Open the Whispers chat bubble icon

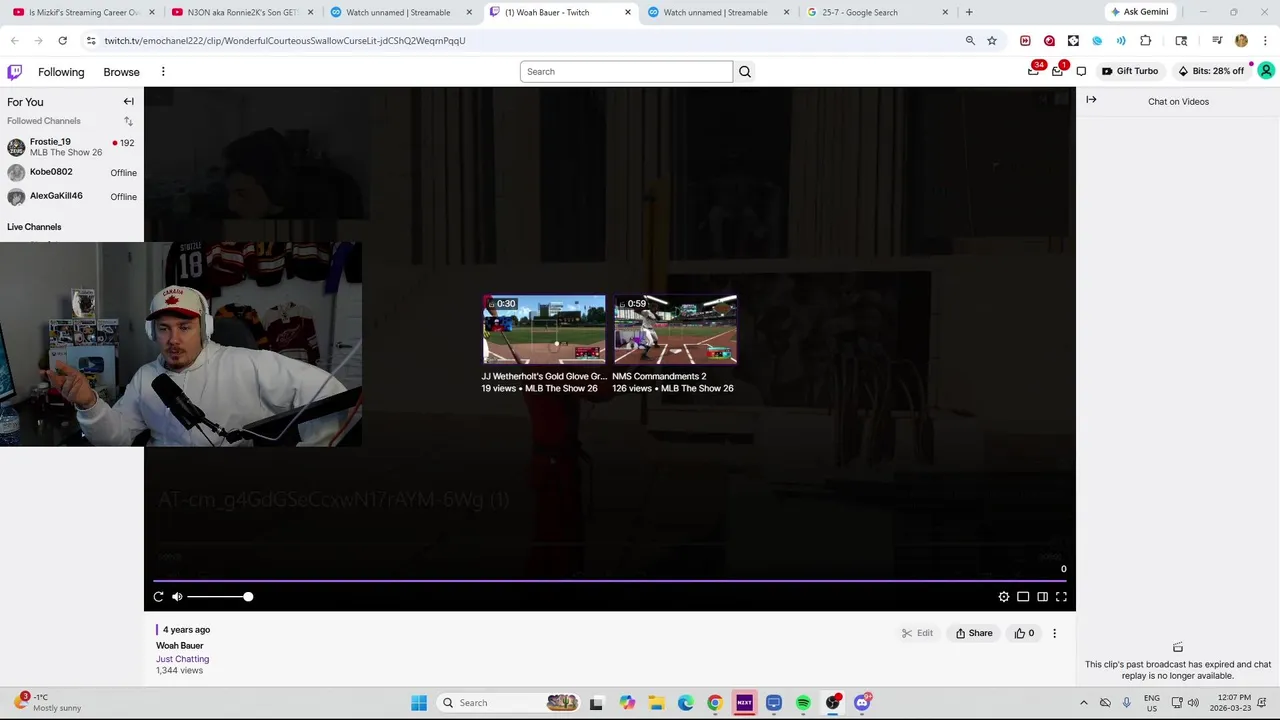coord(1081,72)
